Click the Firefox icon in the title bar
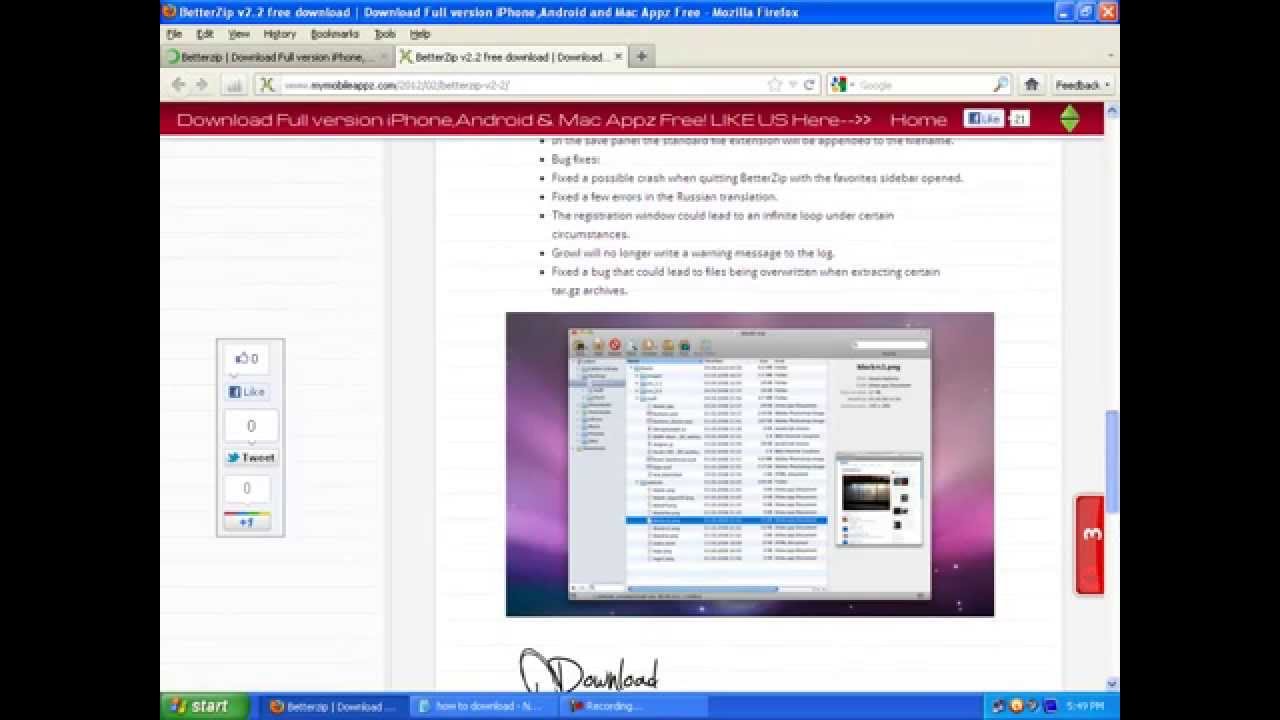The width and height of the screenshot is (1280, 720). [x=169, y=12]
